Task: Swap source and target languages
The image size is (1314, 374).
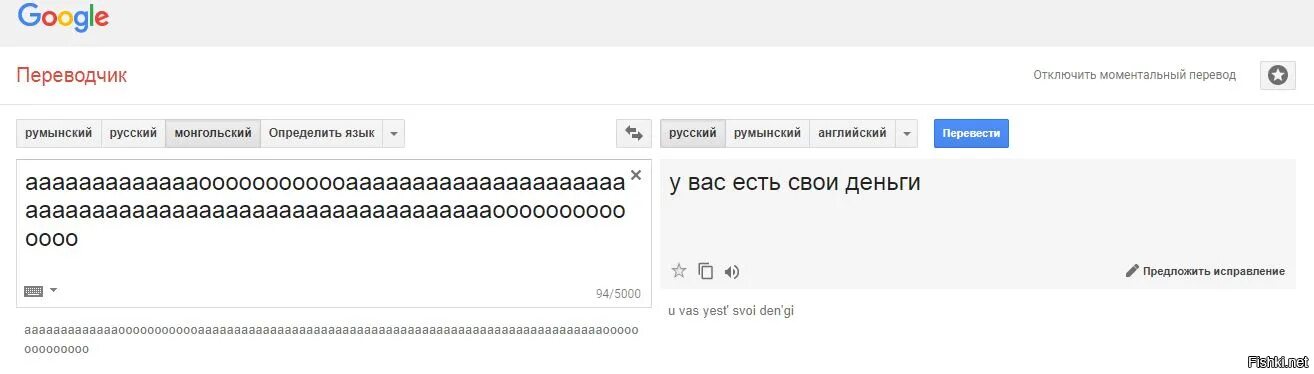Action: pyautogui.click(x=634, y=133)
